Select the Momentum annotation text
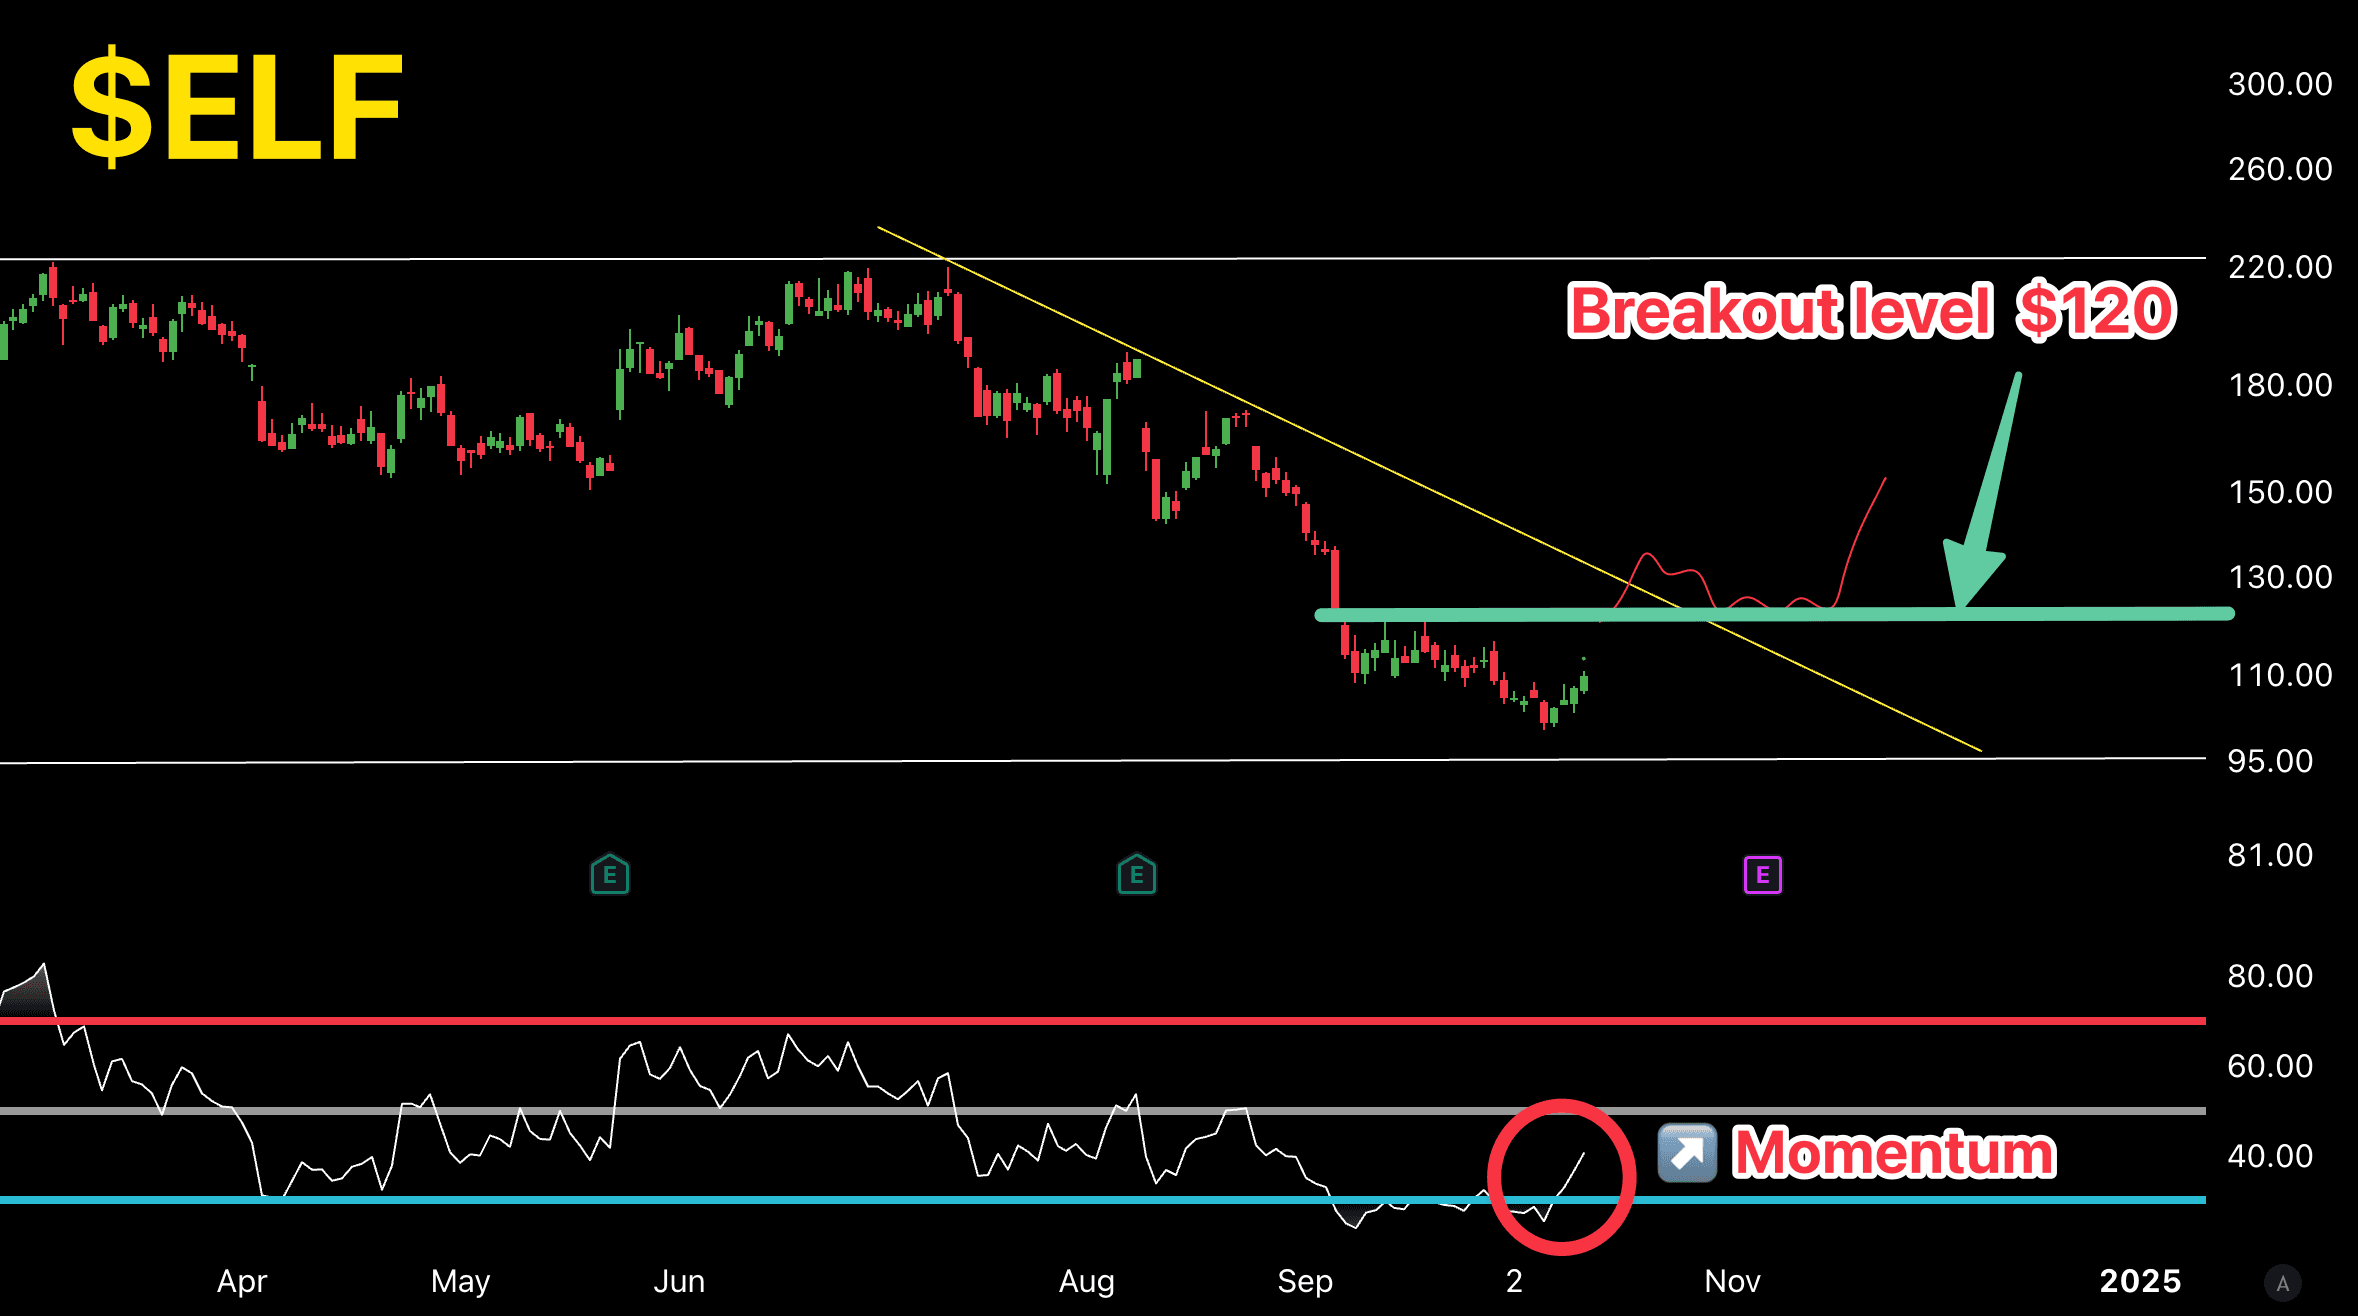2358x1316 pixels. tap(1894, 1153)
